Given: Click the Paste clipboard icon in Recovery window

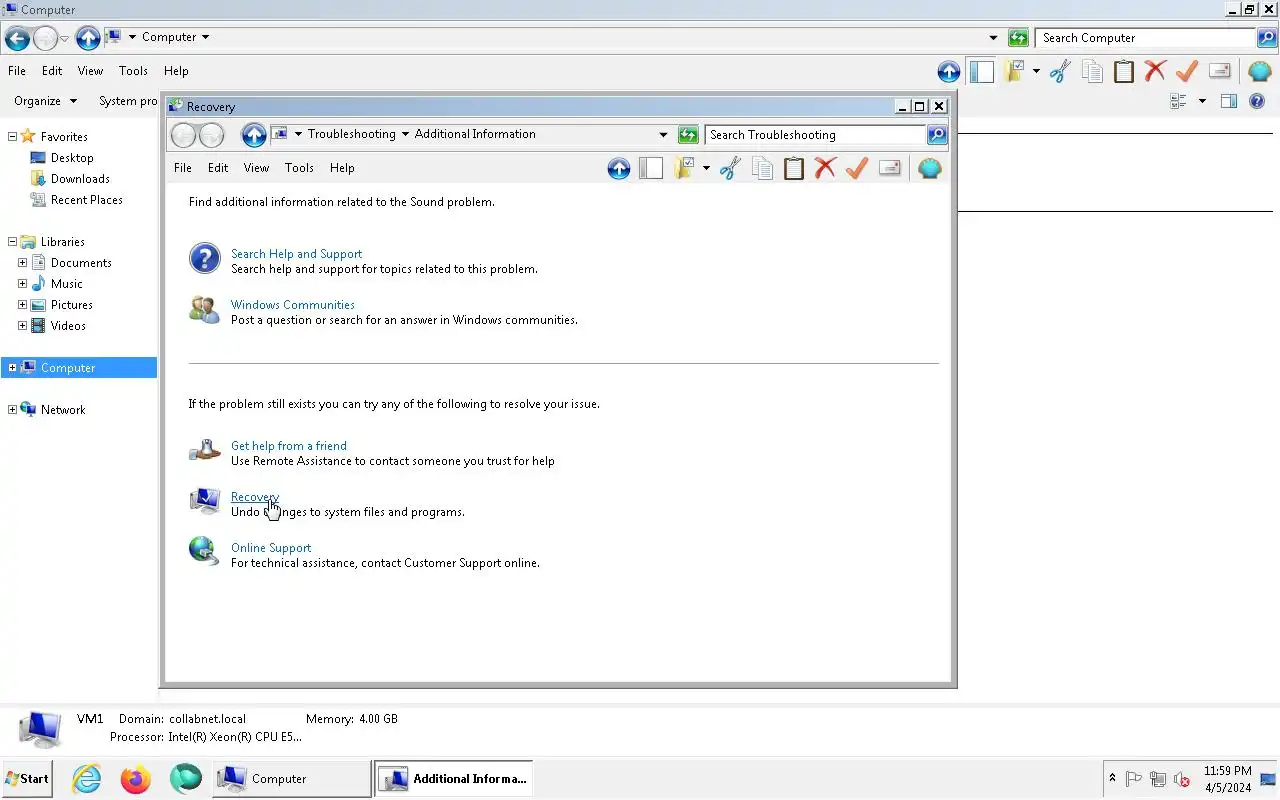Looking at the screenshot, I should tap(794, 168).
